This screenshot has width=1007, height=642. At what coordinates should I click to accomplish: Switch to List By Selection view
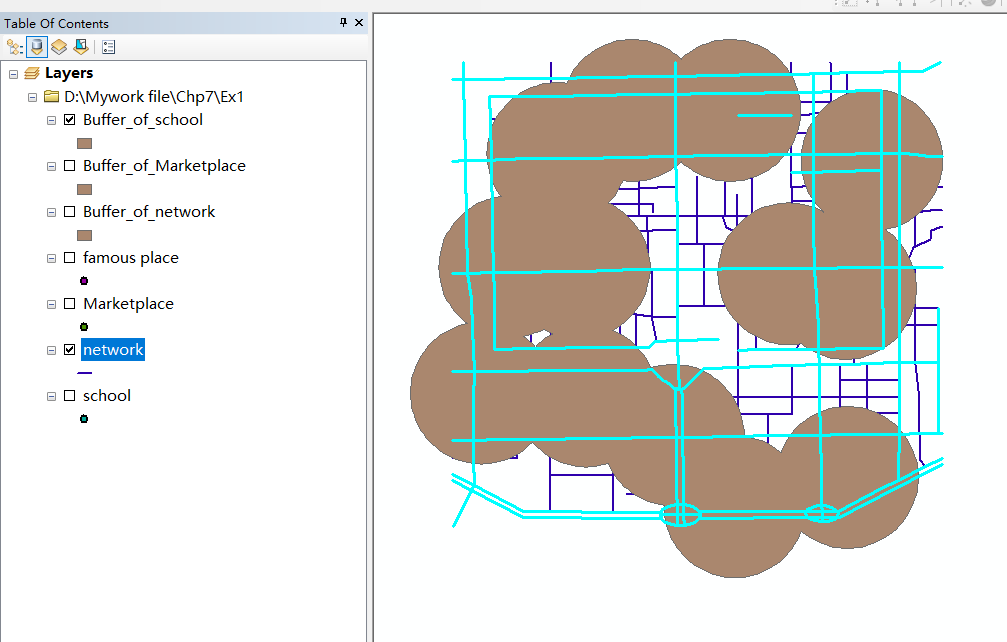[81, 47]
